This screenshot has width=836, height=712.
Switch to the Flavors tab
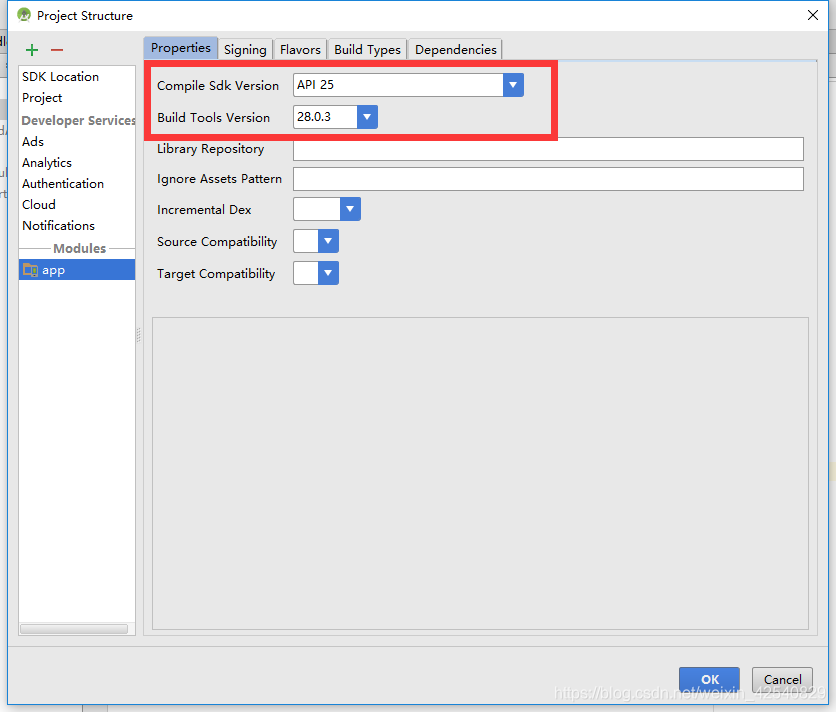[x=300, y=49]
